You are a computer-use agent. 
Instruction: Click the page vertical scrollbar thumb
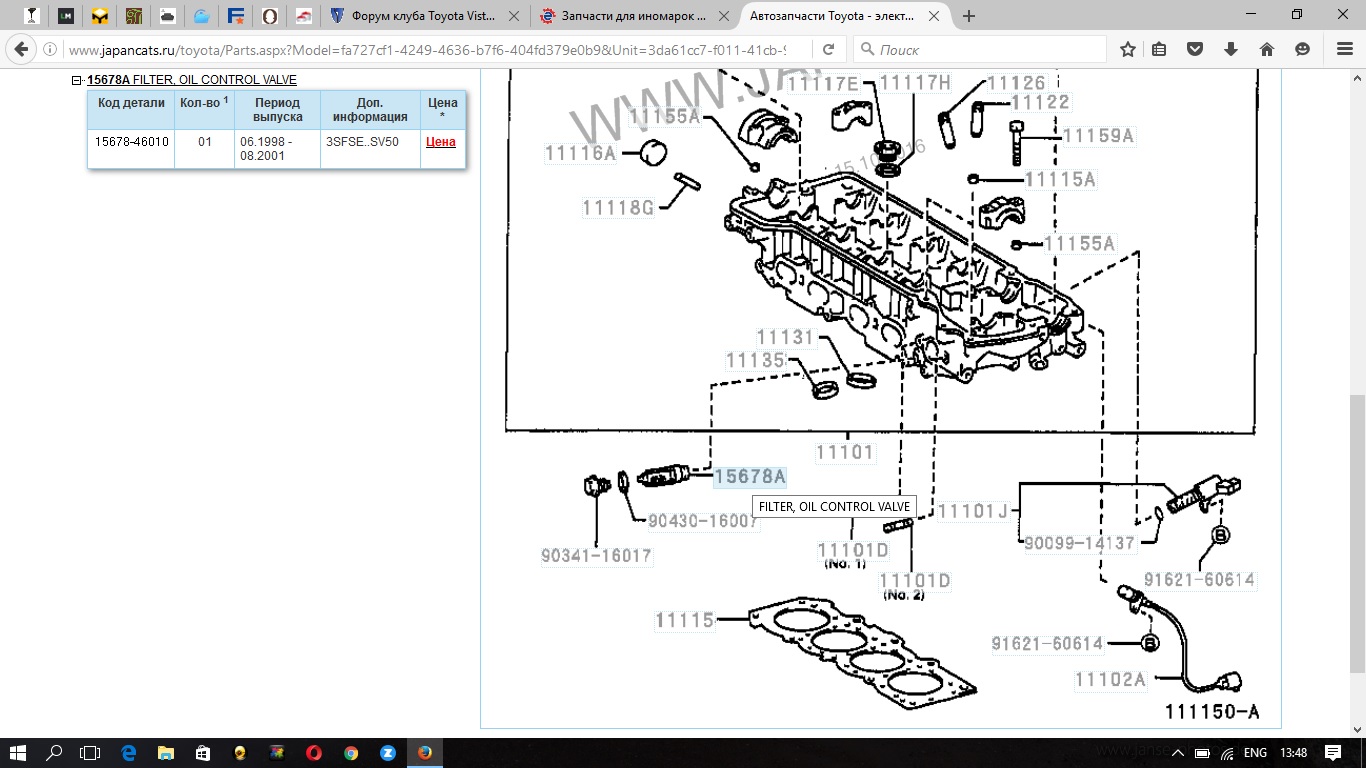tap(1357, 530)
